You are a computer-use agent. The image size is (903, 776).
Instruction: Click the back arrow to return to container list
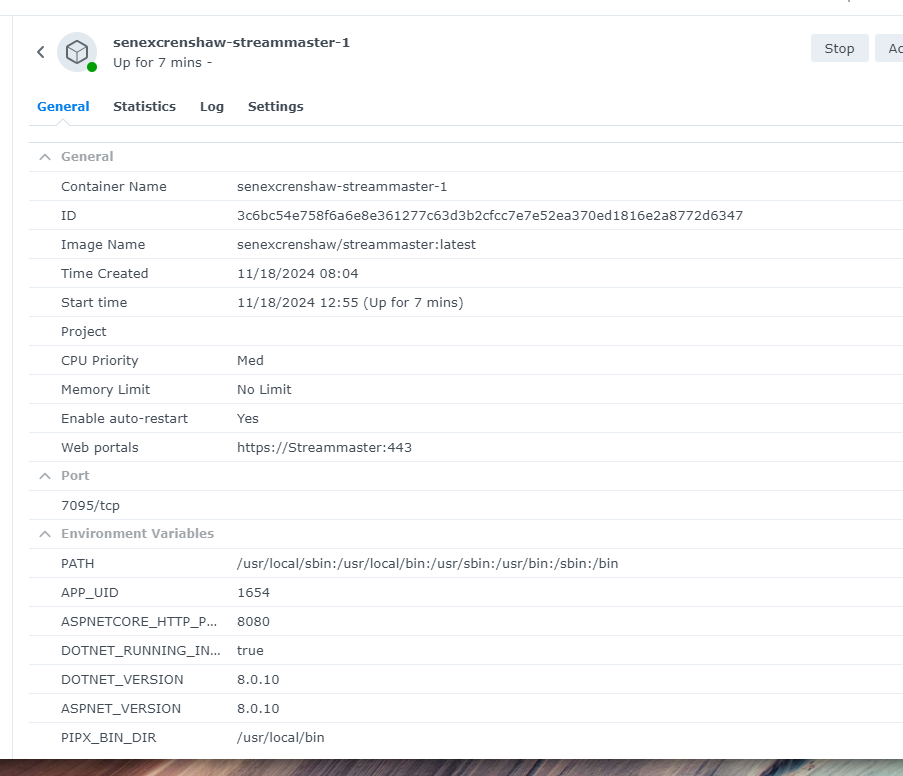click(x=40, y=51)
